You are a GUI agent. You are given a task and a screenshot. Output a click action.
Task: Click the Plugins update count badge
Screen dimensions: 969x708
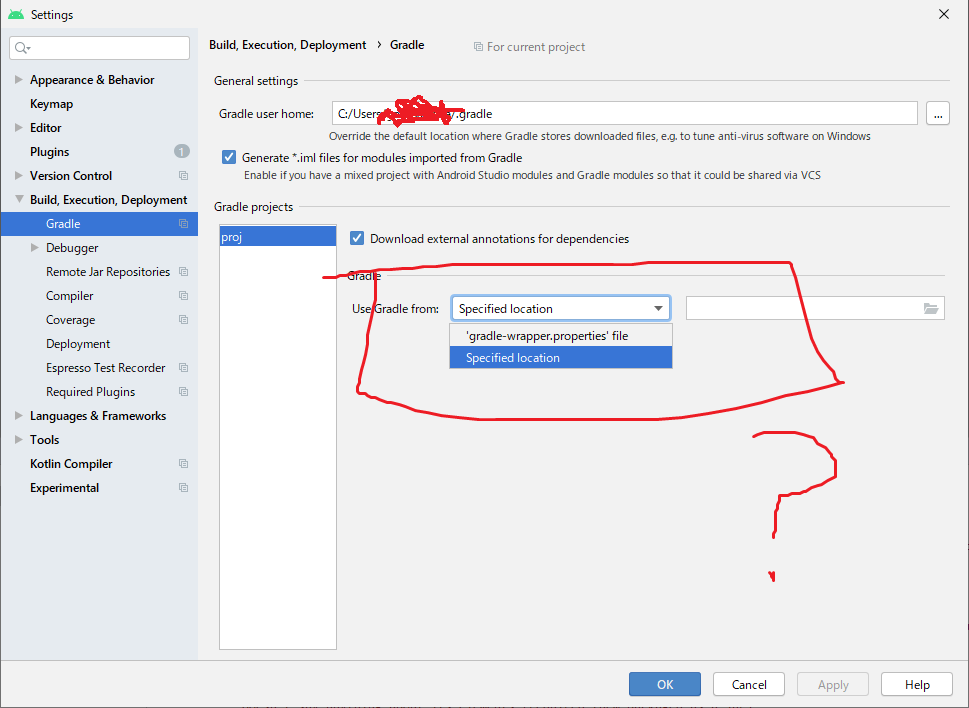181,152
